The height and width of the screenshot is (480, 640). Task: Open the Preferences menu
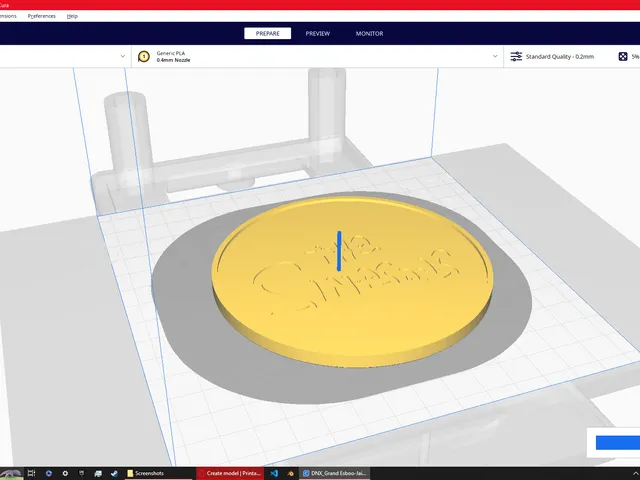coord(42,16)
